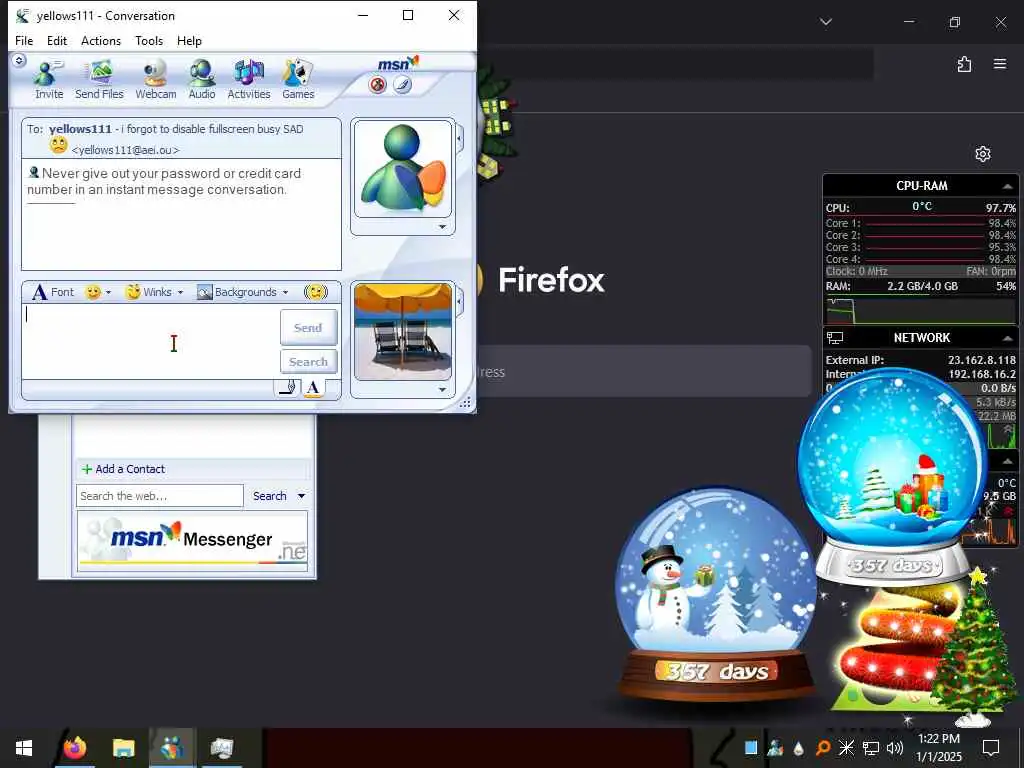The height and width of the screenshot is (768, 1024).
Task: Click the Audio toolbar icon
Action: (x=202, y=78)
